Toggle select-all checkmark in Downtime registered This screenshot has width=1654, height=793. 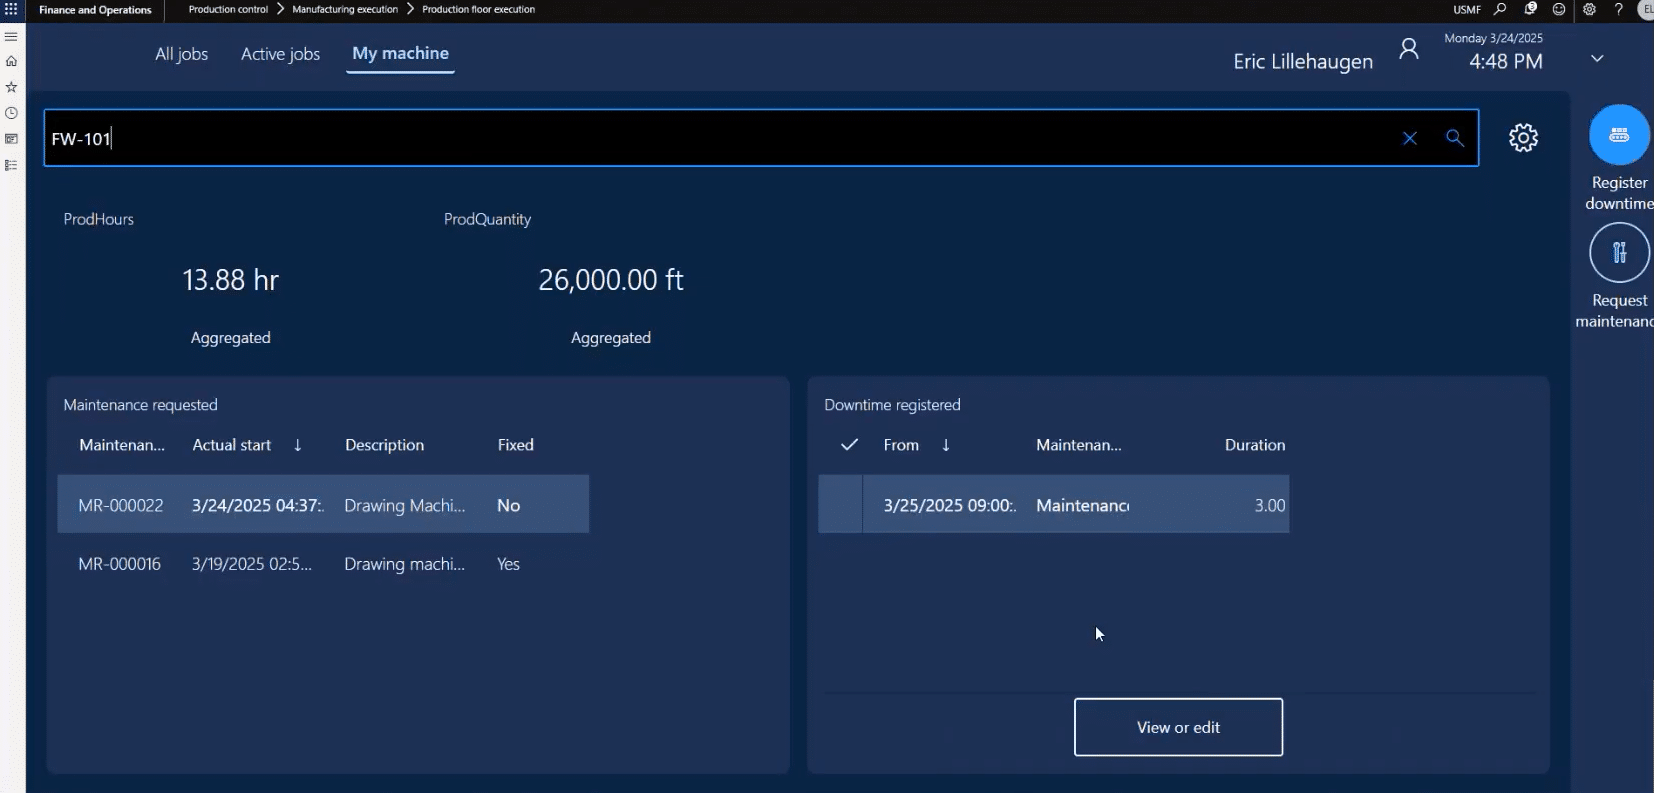849,445
